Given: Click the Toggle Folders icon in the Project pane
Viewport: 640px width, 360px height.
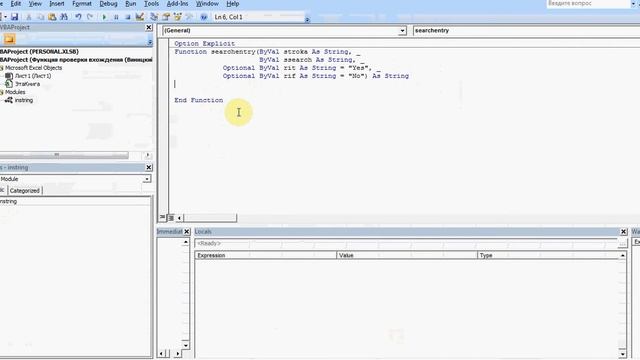Looking at the screenshot, I should pos(9,39).
